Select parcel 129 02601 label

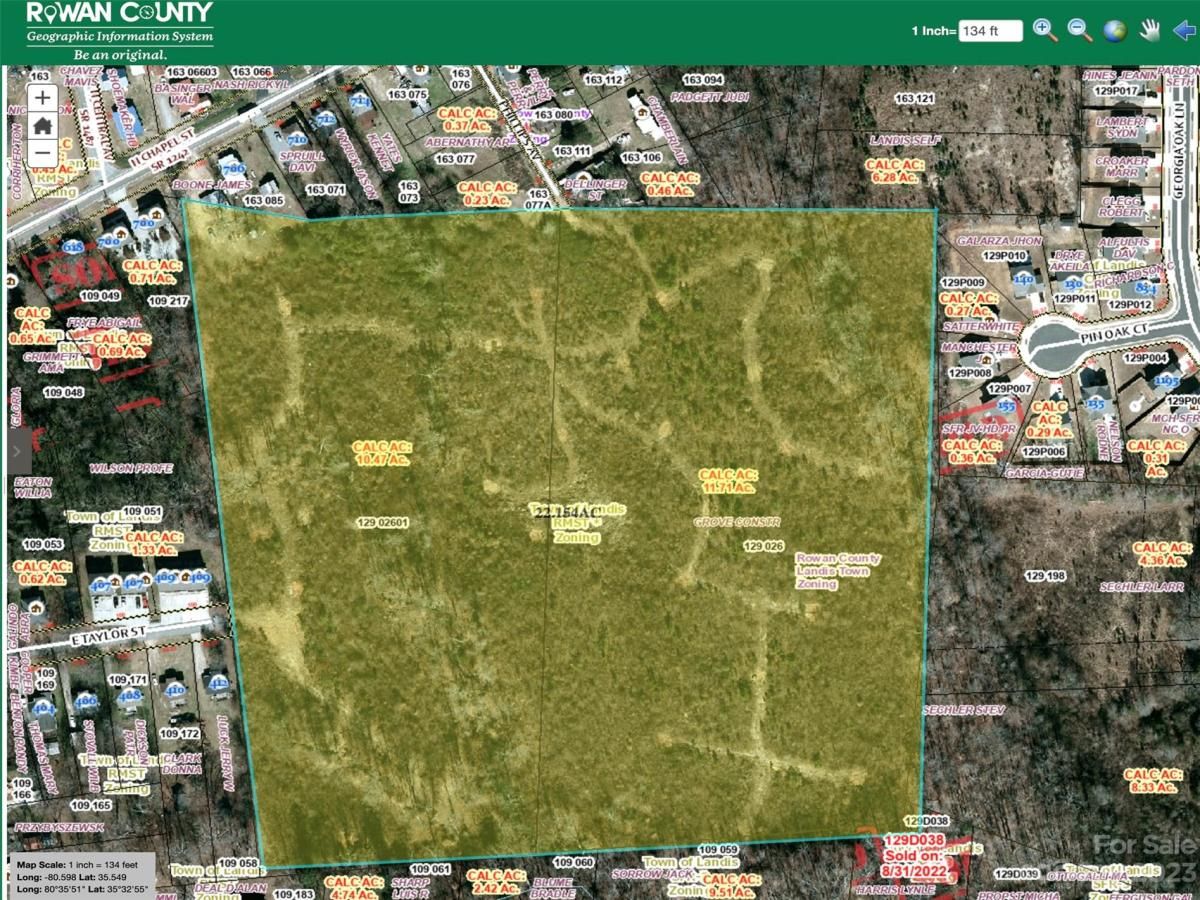point(383,523)
